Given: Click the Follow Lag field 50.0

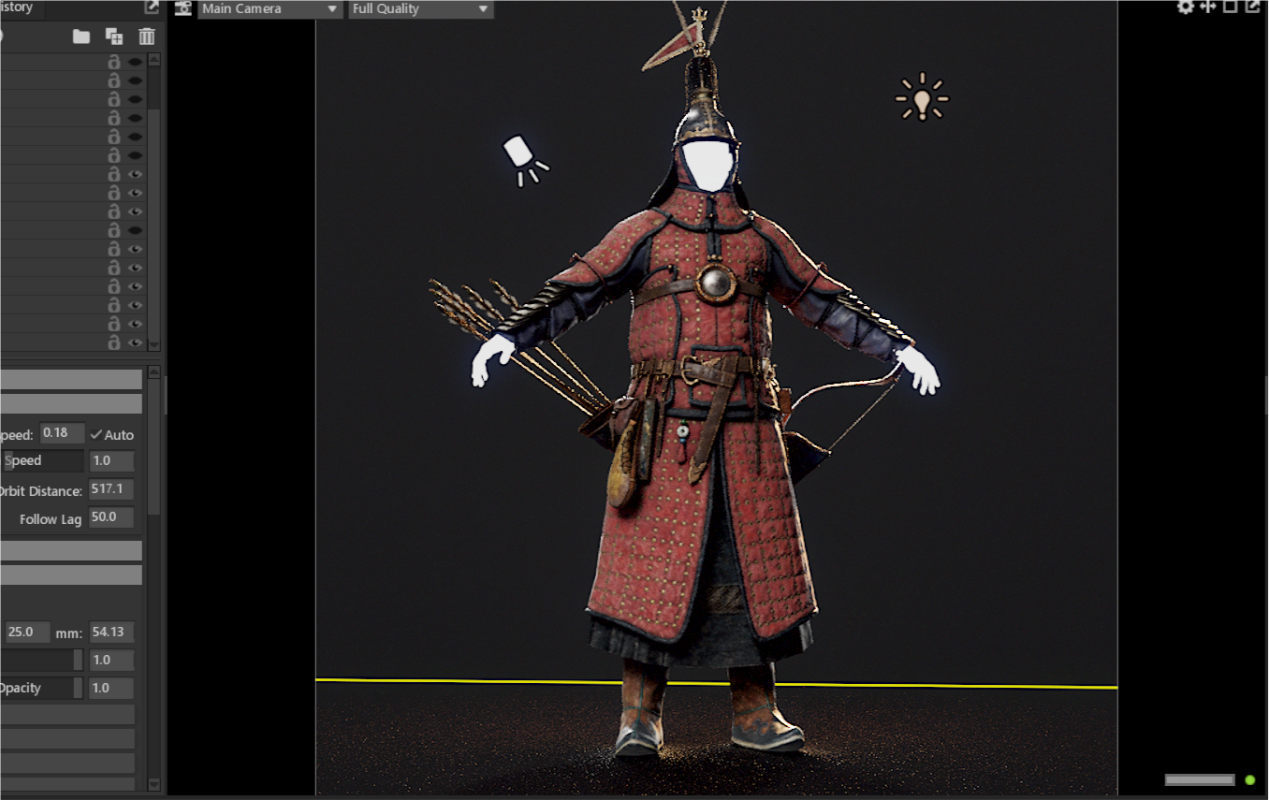Looking at the screenshot, I should pos(111,517).
